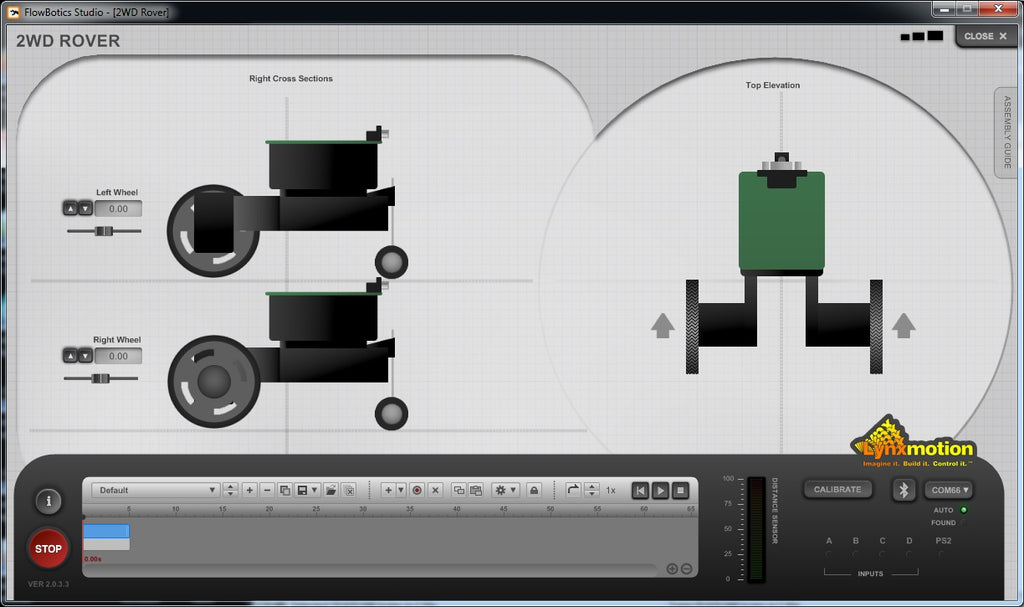Open the info panel icon
Image resolution: width=1024 pixels, height=607 pixels.
click(48, 501)
